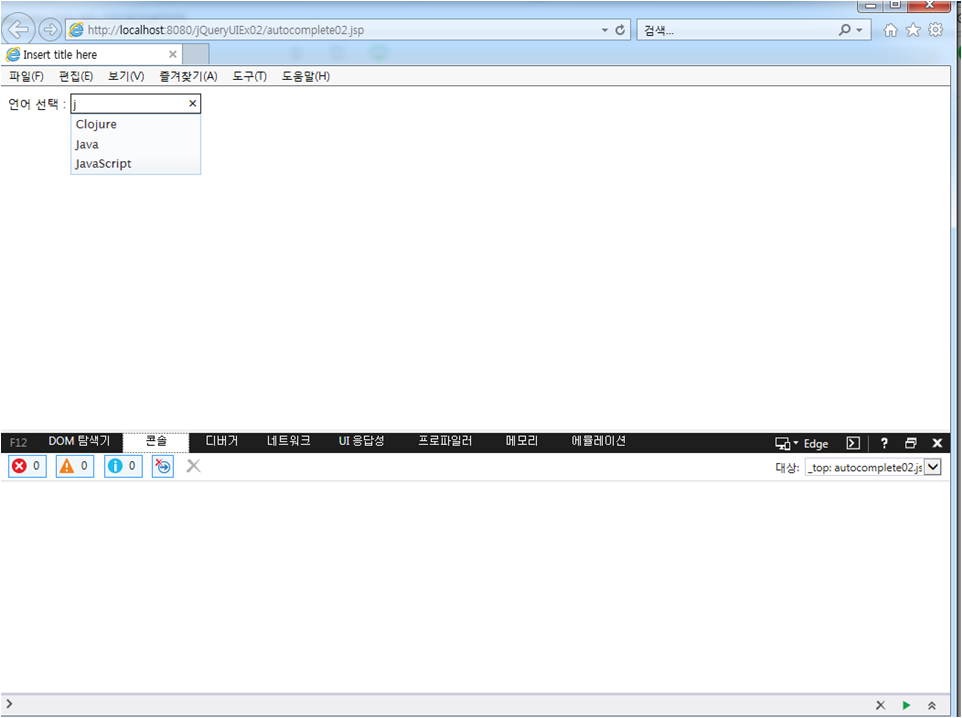This screenshot has width=962, height=718.
Task: Open browser Tools gear icon
Action: click(936, 29)
